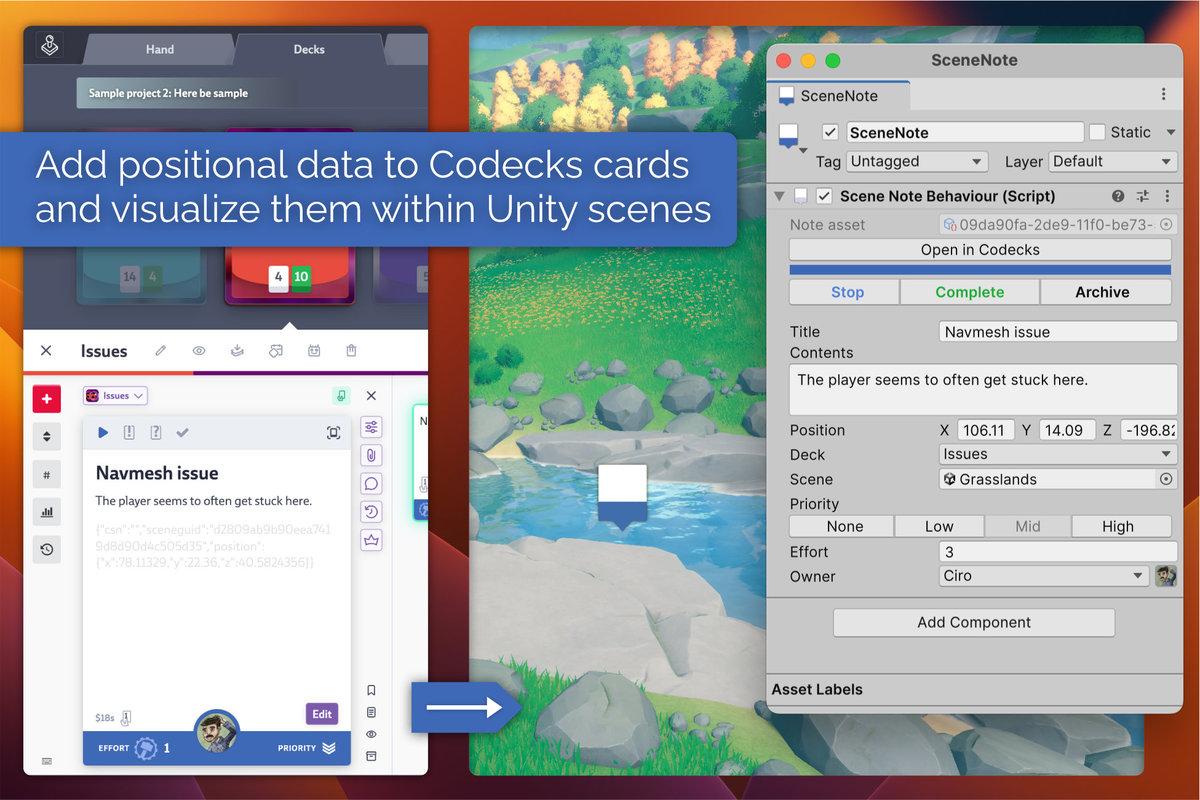Click the Scene object picker circle icon
This screenshot has width=1200, height=800.
pyautogui.click(x=1165, y=479)
